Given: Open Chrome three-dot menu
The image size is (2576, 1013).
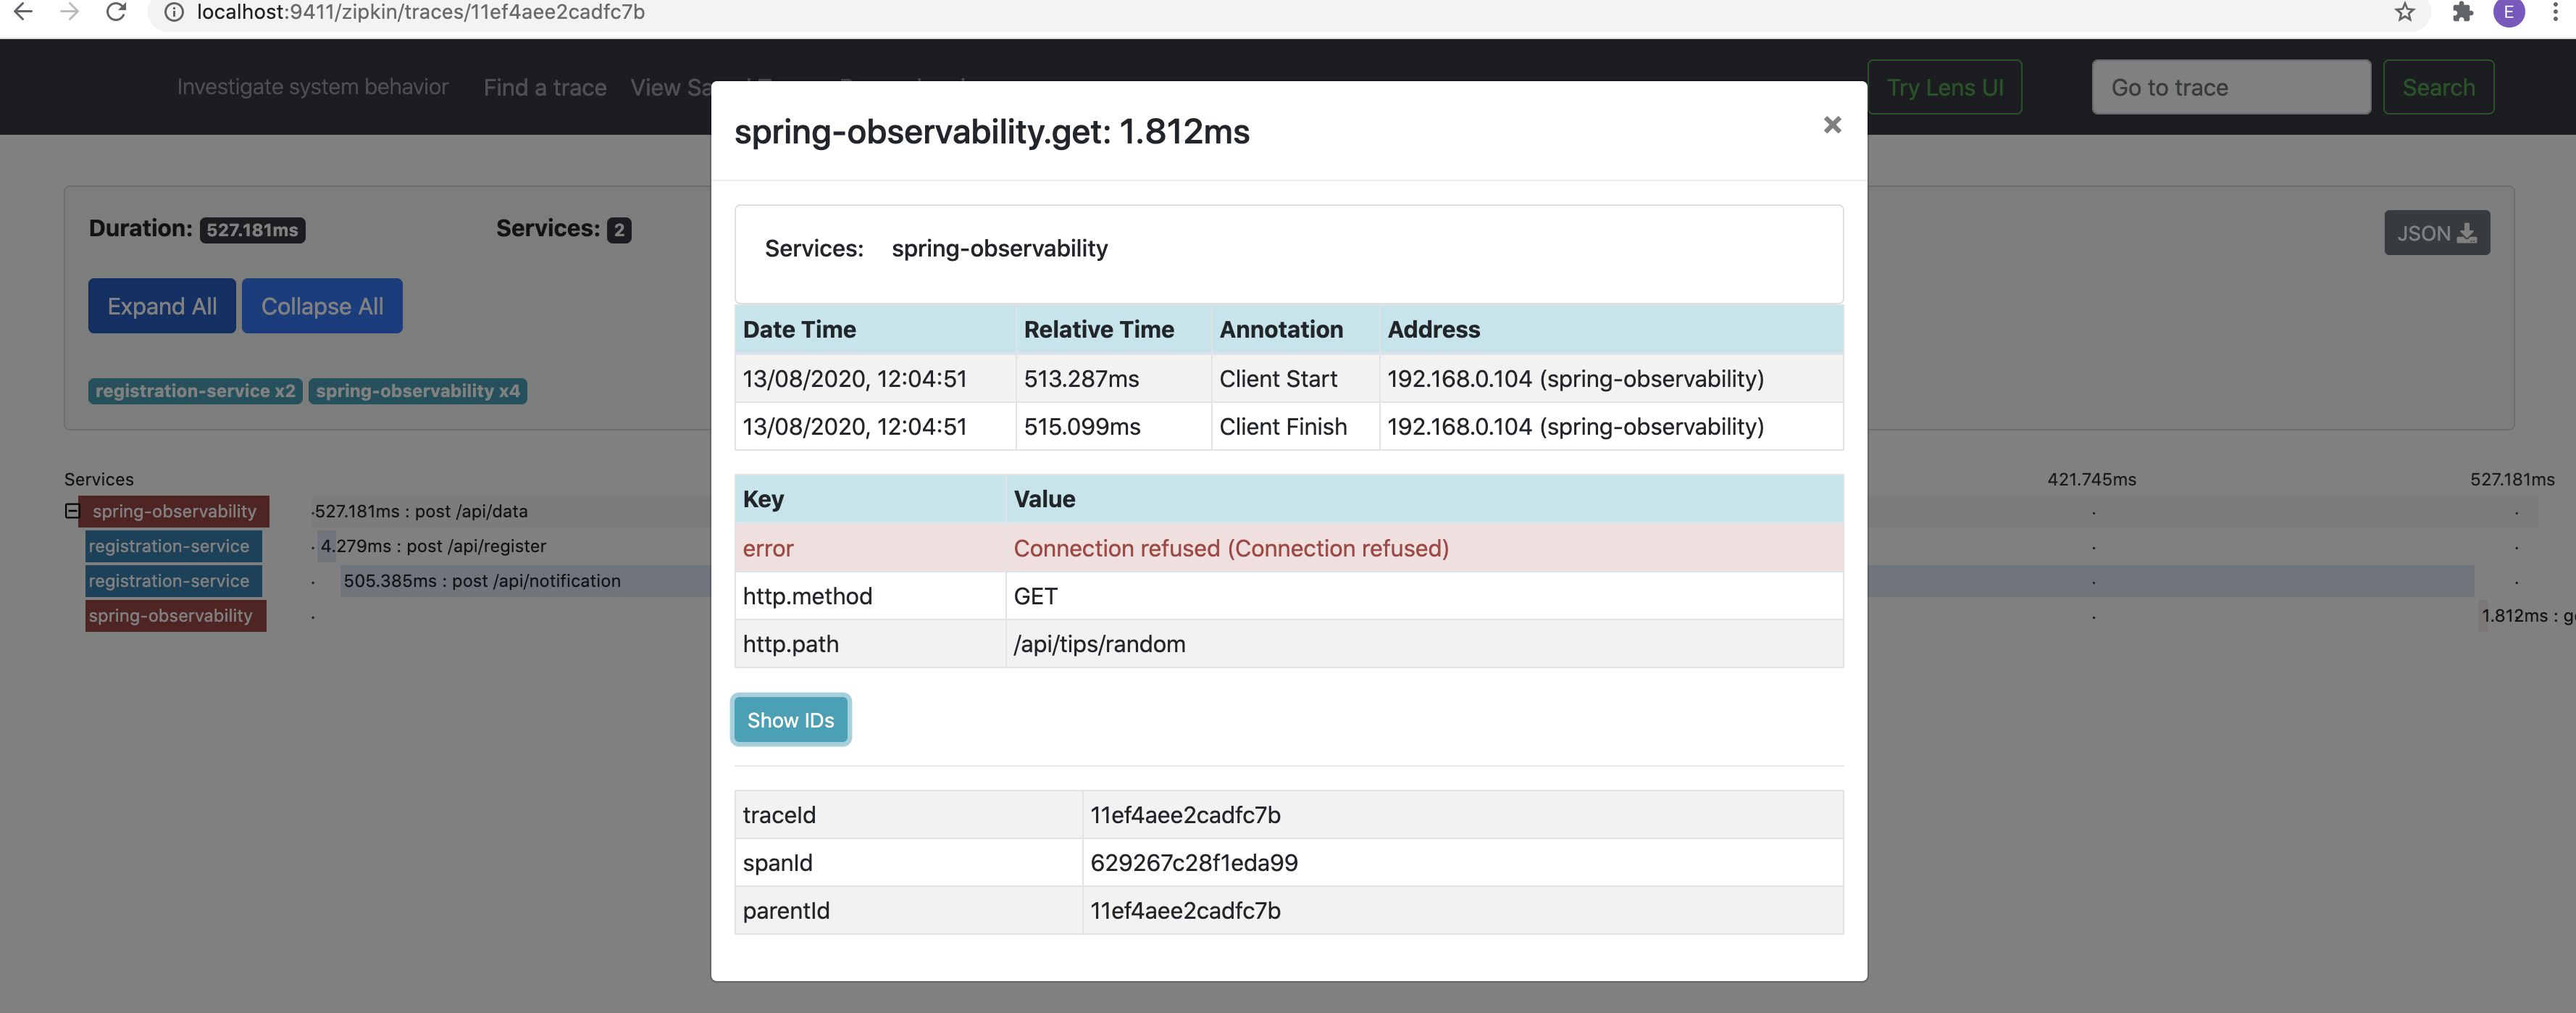Looking at the screenshot, I should click(x=2554, y=12).
